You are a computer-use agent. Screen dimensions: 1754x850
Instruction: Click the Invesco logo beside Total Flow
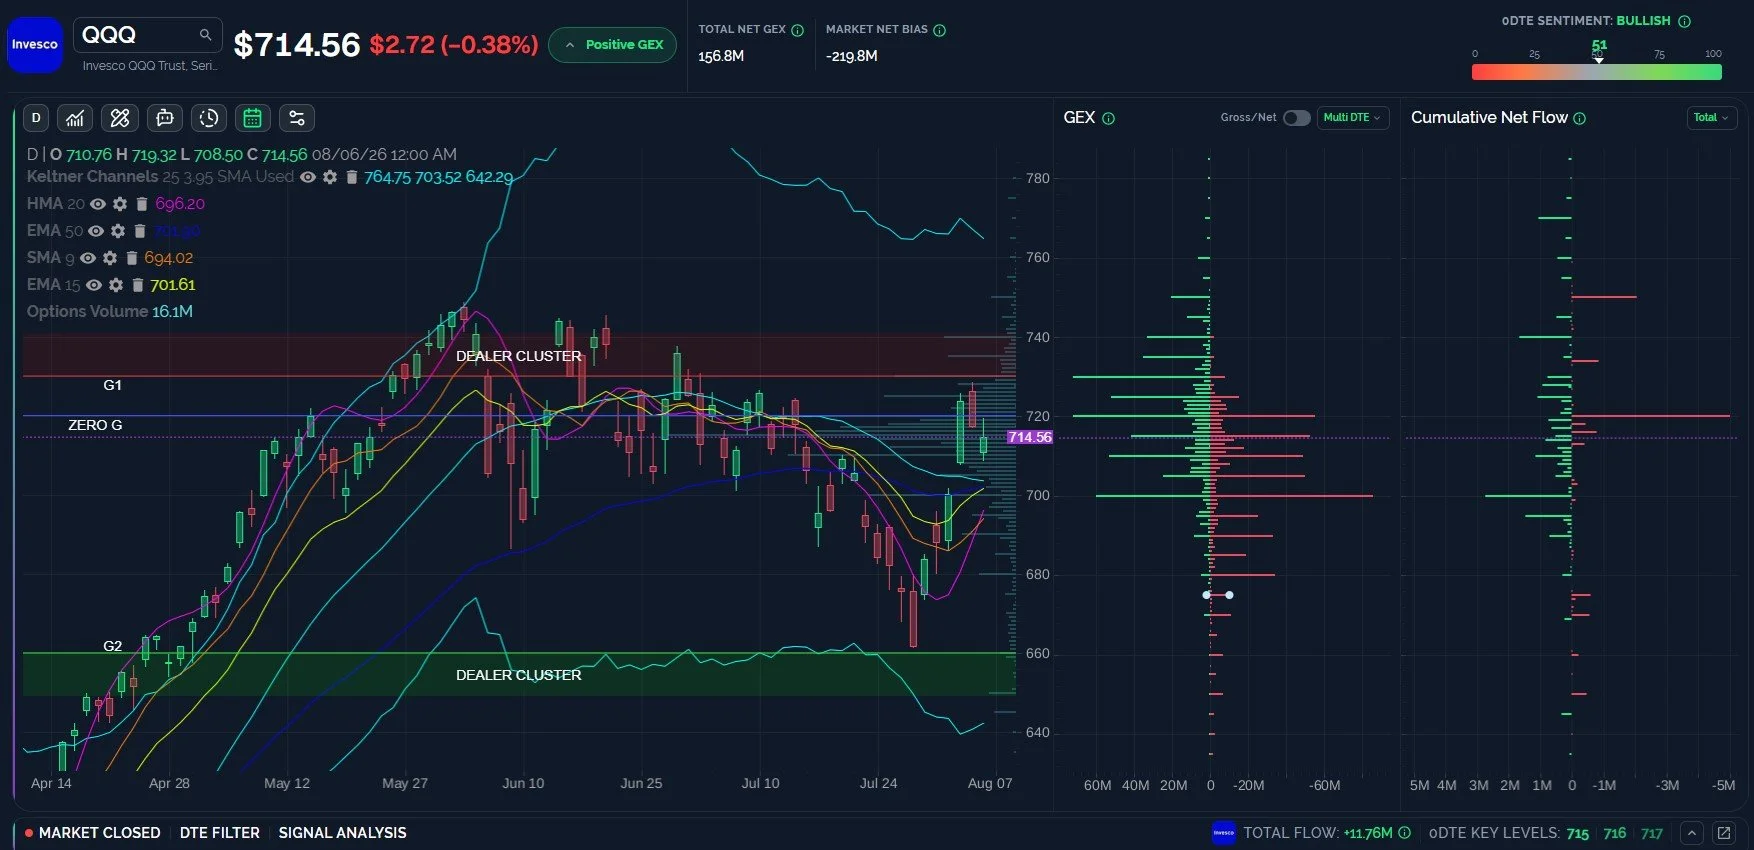(x=1224, y=833)
